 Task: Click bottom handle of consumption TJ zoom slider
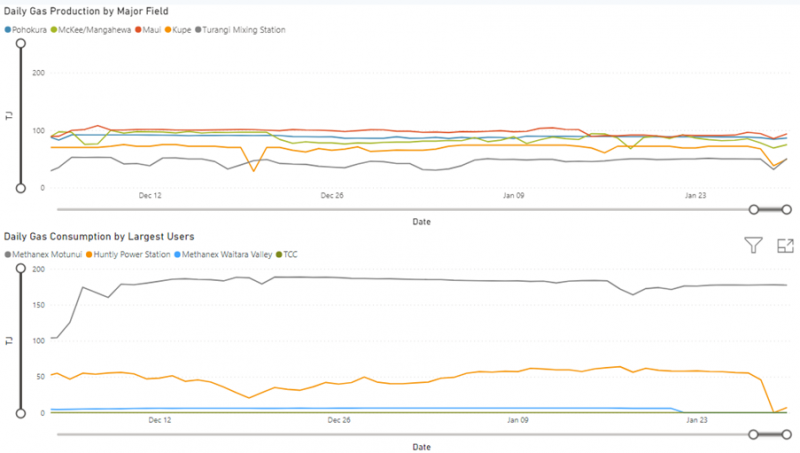tap(20, 413)
